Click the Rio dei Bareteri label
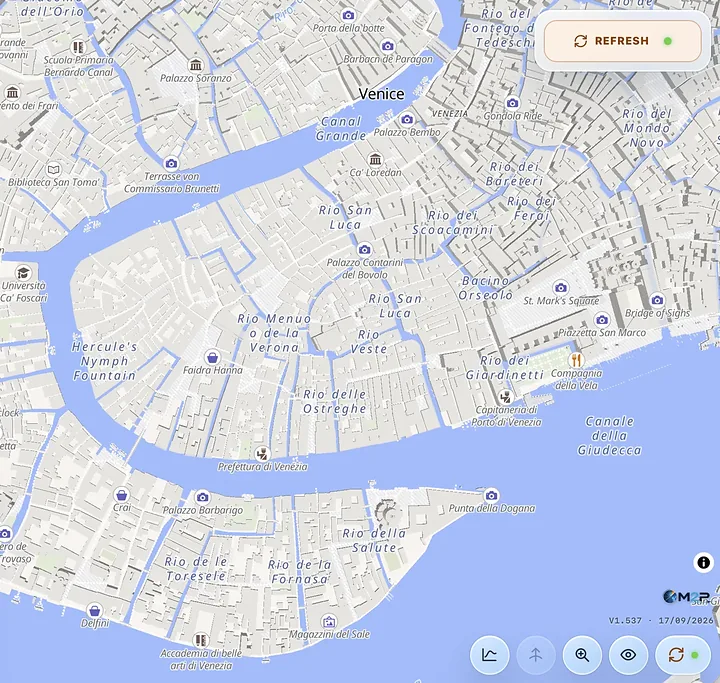Viewport: 720px width, 683px height. [x=514, y=174]
